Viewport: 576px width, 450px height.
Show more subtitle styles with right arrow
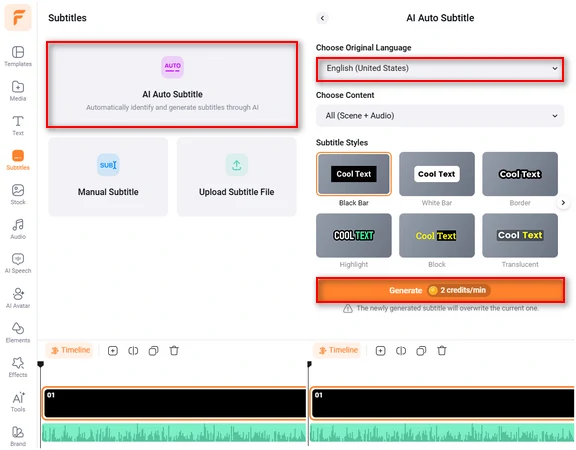click(563, 203)
